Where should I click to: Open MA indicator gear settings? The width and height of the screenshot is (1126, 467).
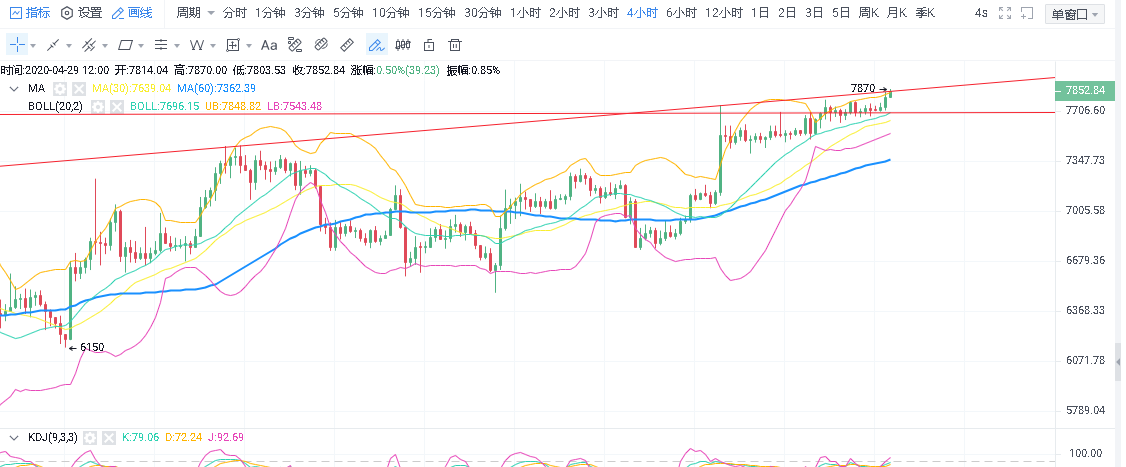coord(60,88)
